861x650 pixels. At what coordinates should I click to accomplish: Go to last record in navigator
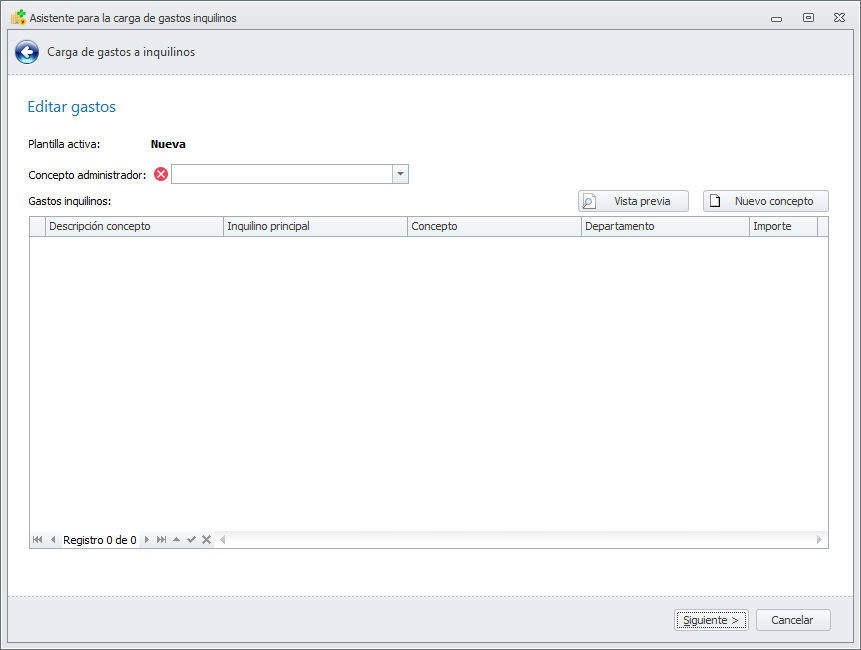[x=161, y=540]
